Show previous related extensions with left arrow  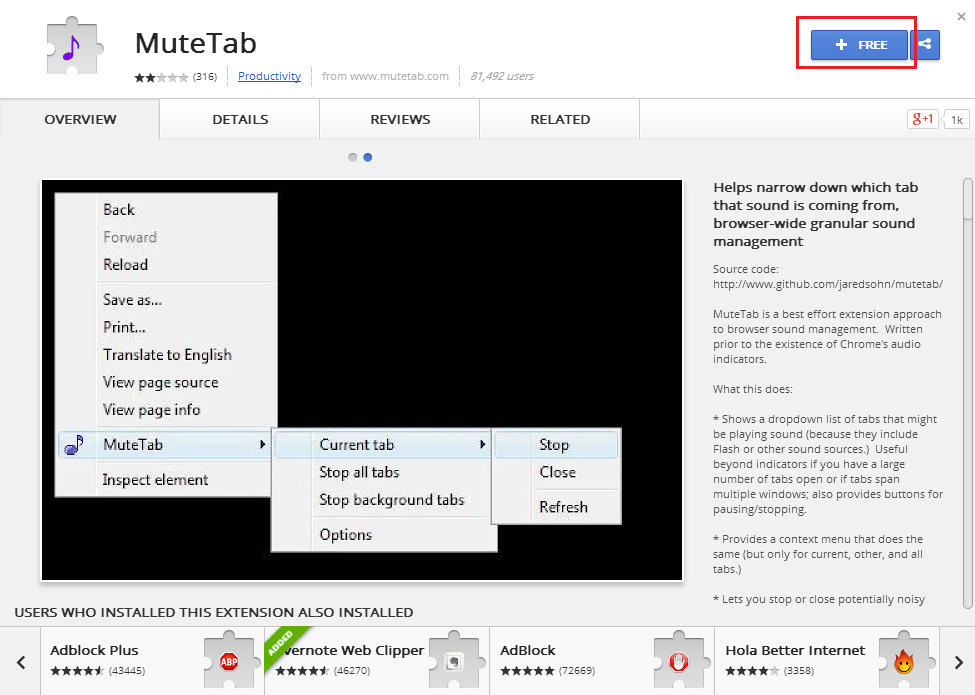pyautogui.click(x=21, y=662)
